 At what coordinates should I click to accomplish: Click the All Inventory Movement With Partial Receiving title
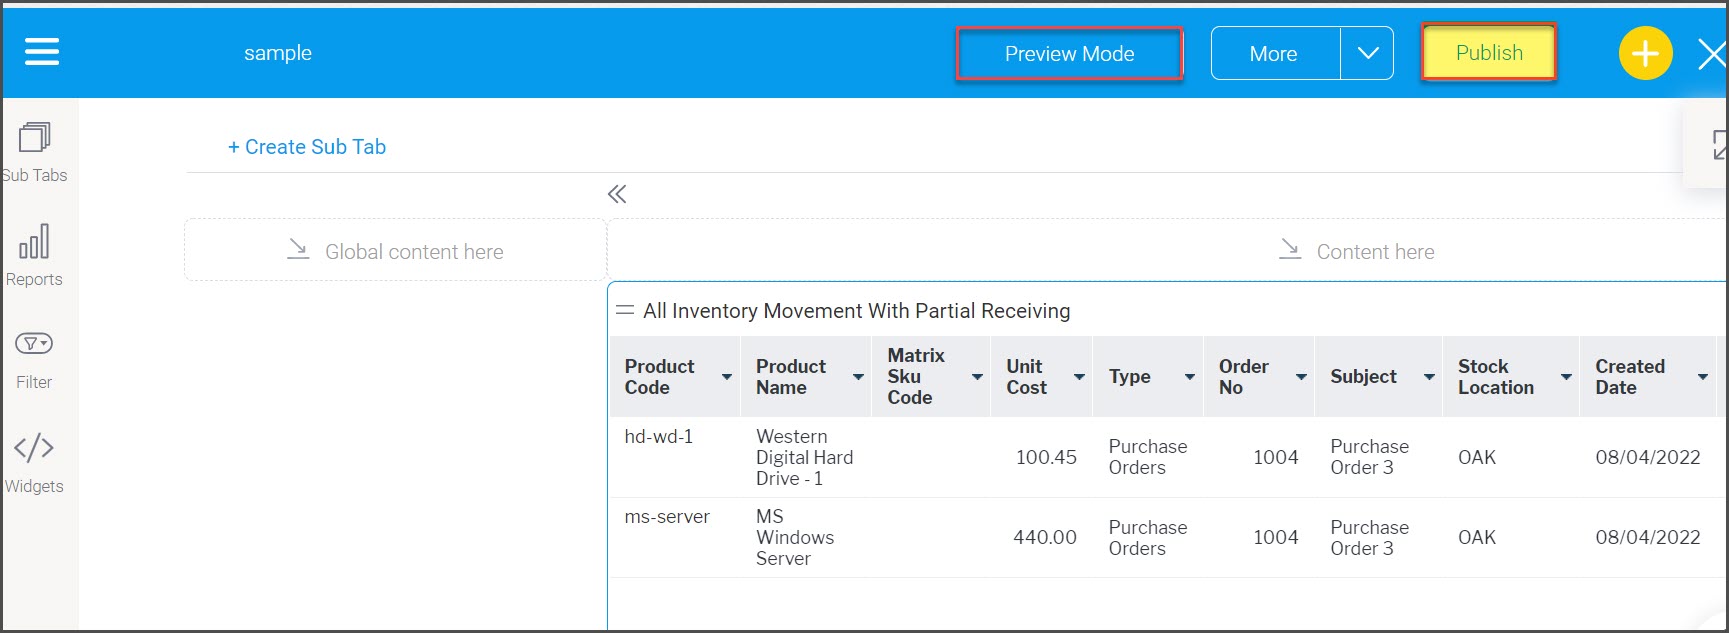(x=857, y=311)
